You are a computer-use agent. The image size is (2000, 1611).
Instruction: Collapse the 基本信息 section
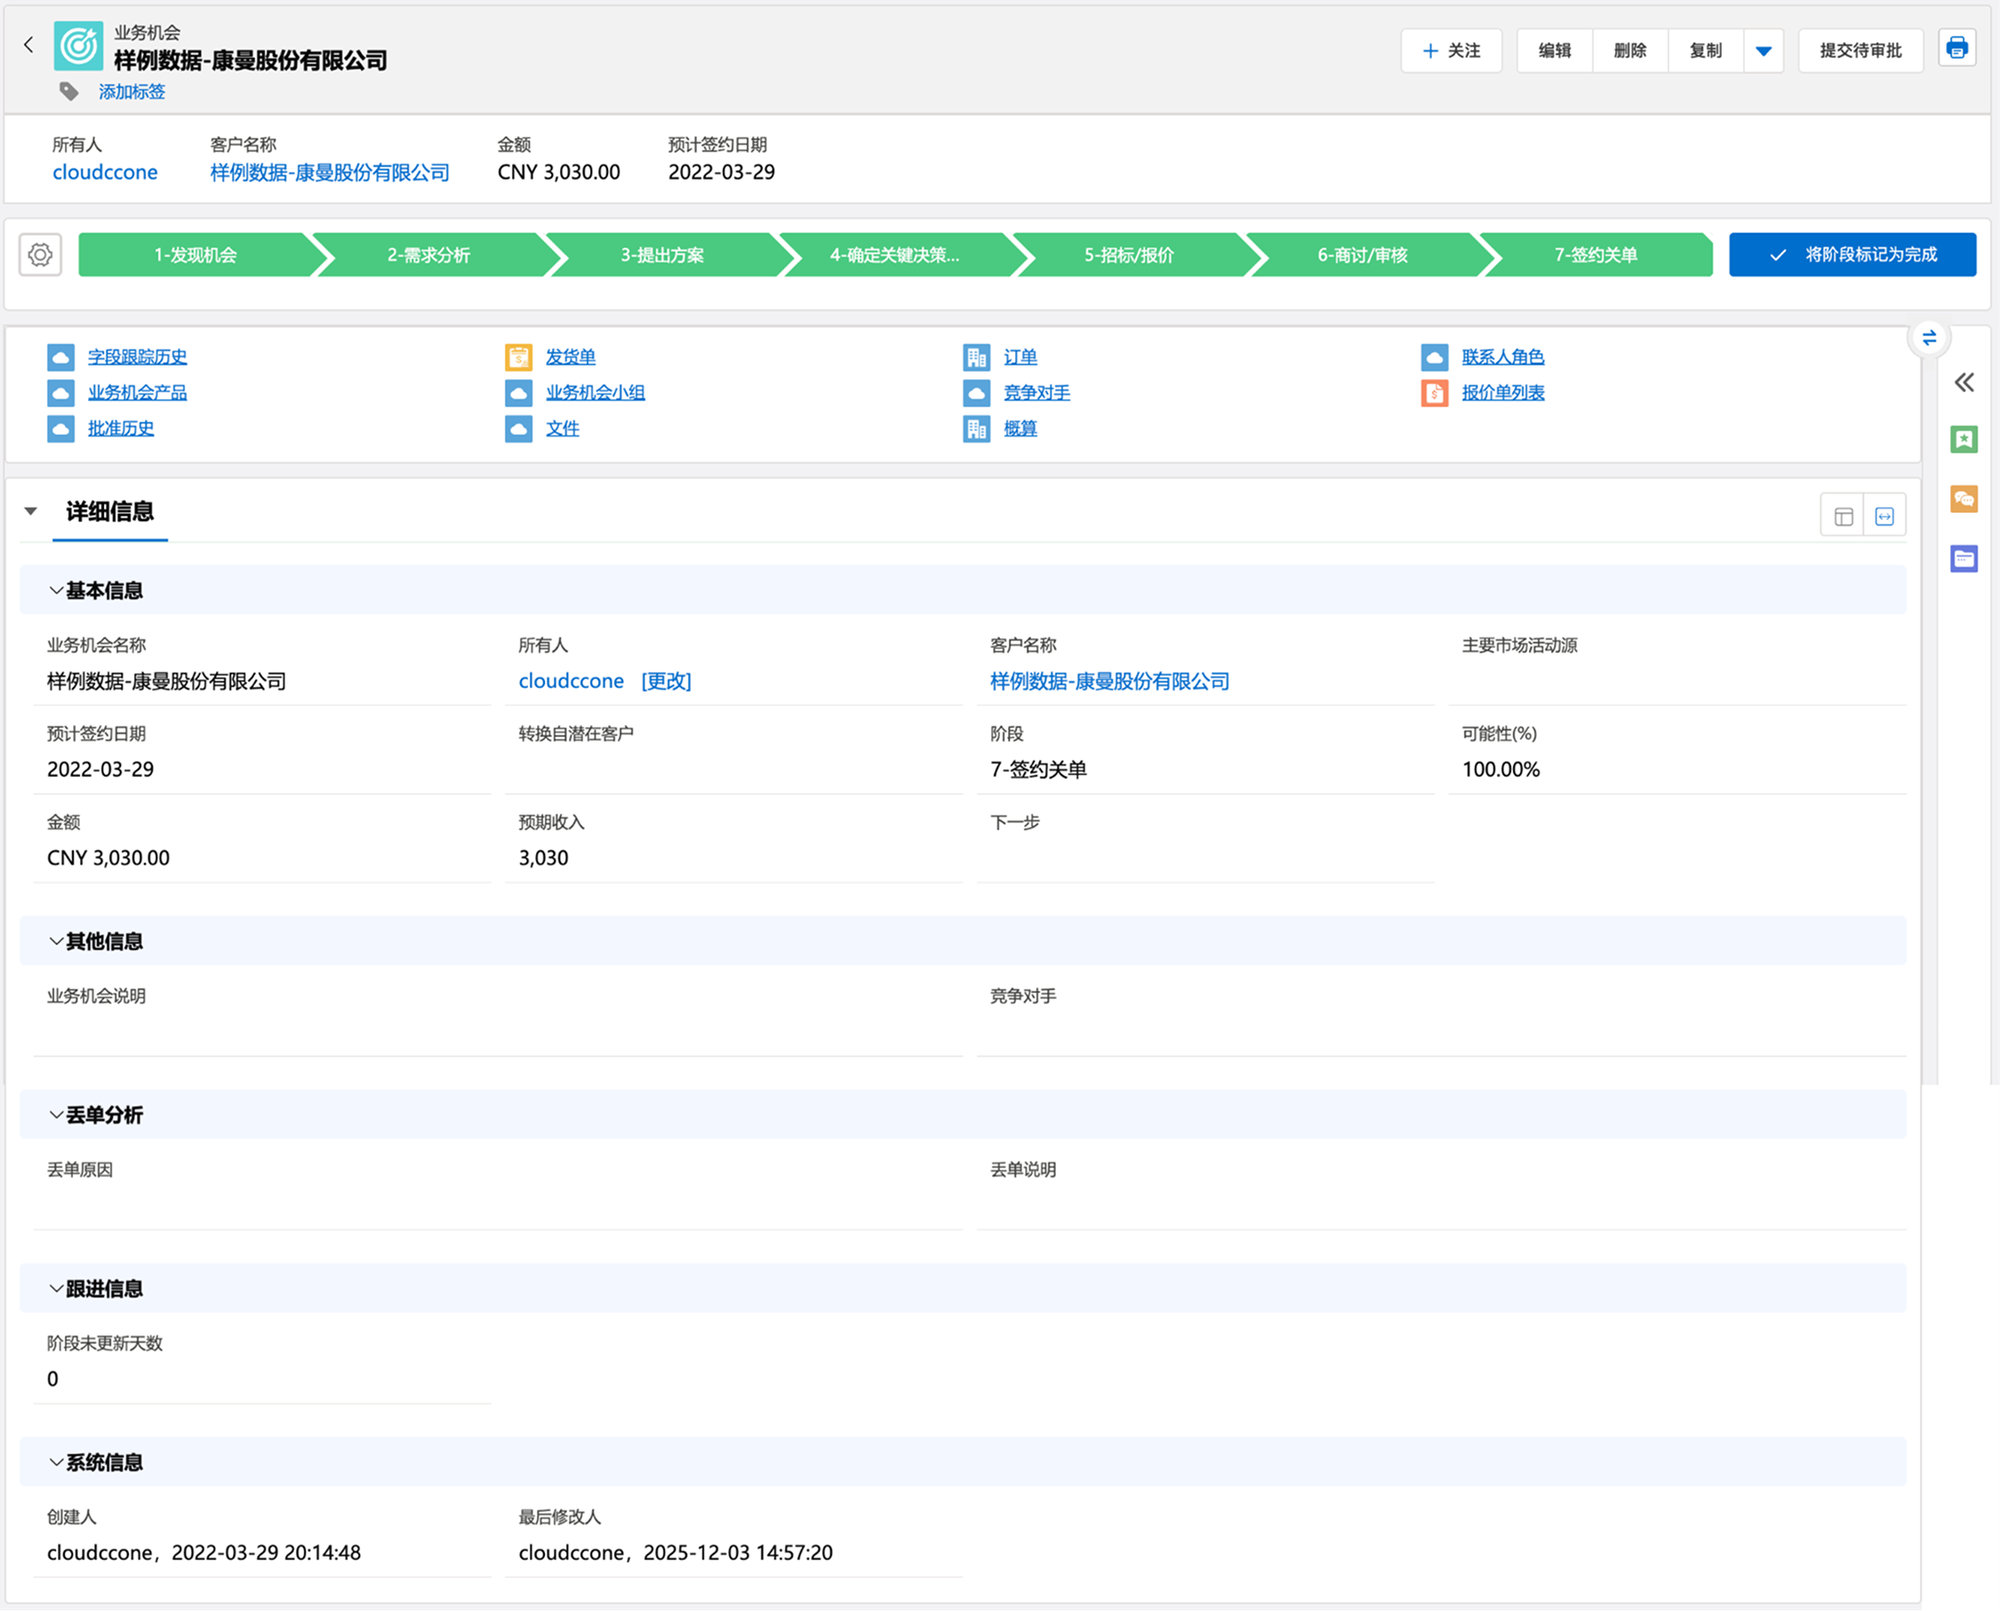(56, 591)
